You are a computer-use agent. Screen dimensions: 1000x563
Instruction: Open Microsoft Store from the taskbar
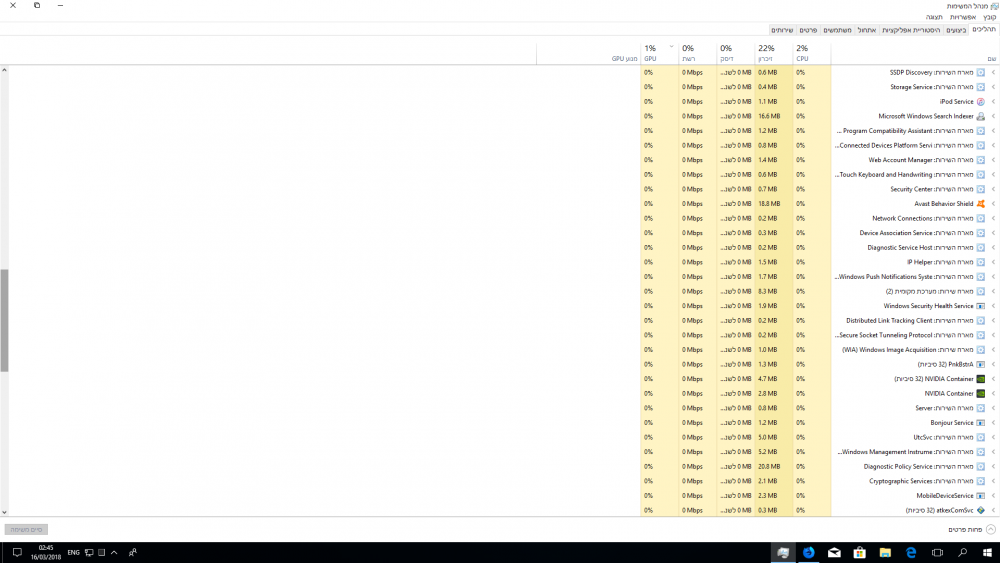click(860, 552)
